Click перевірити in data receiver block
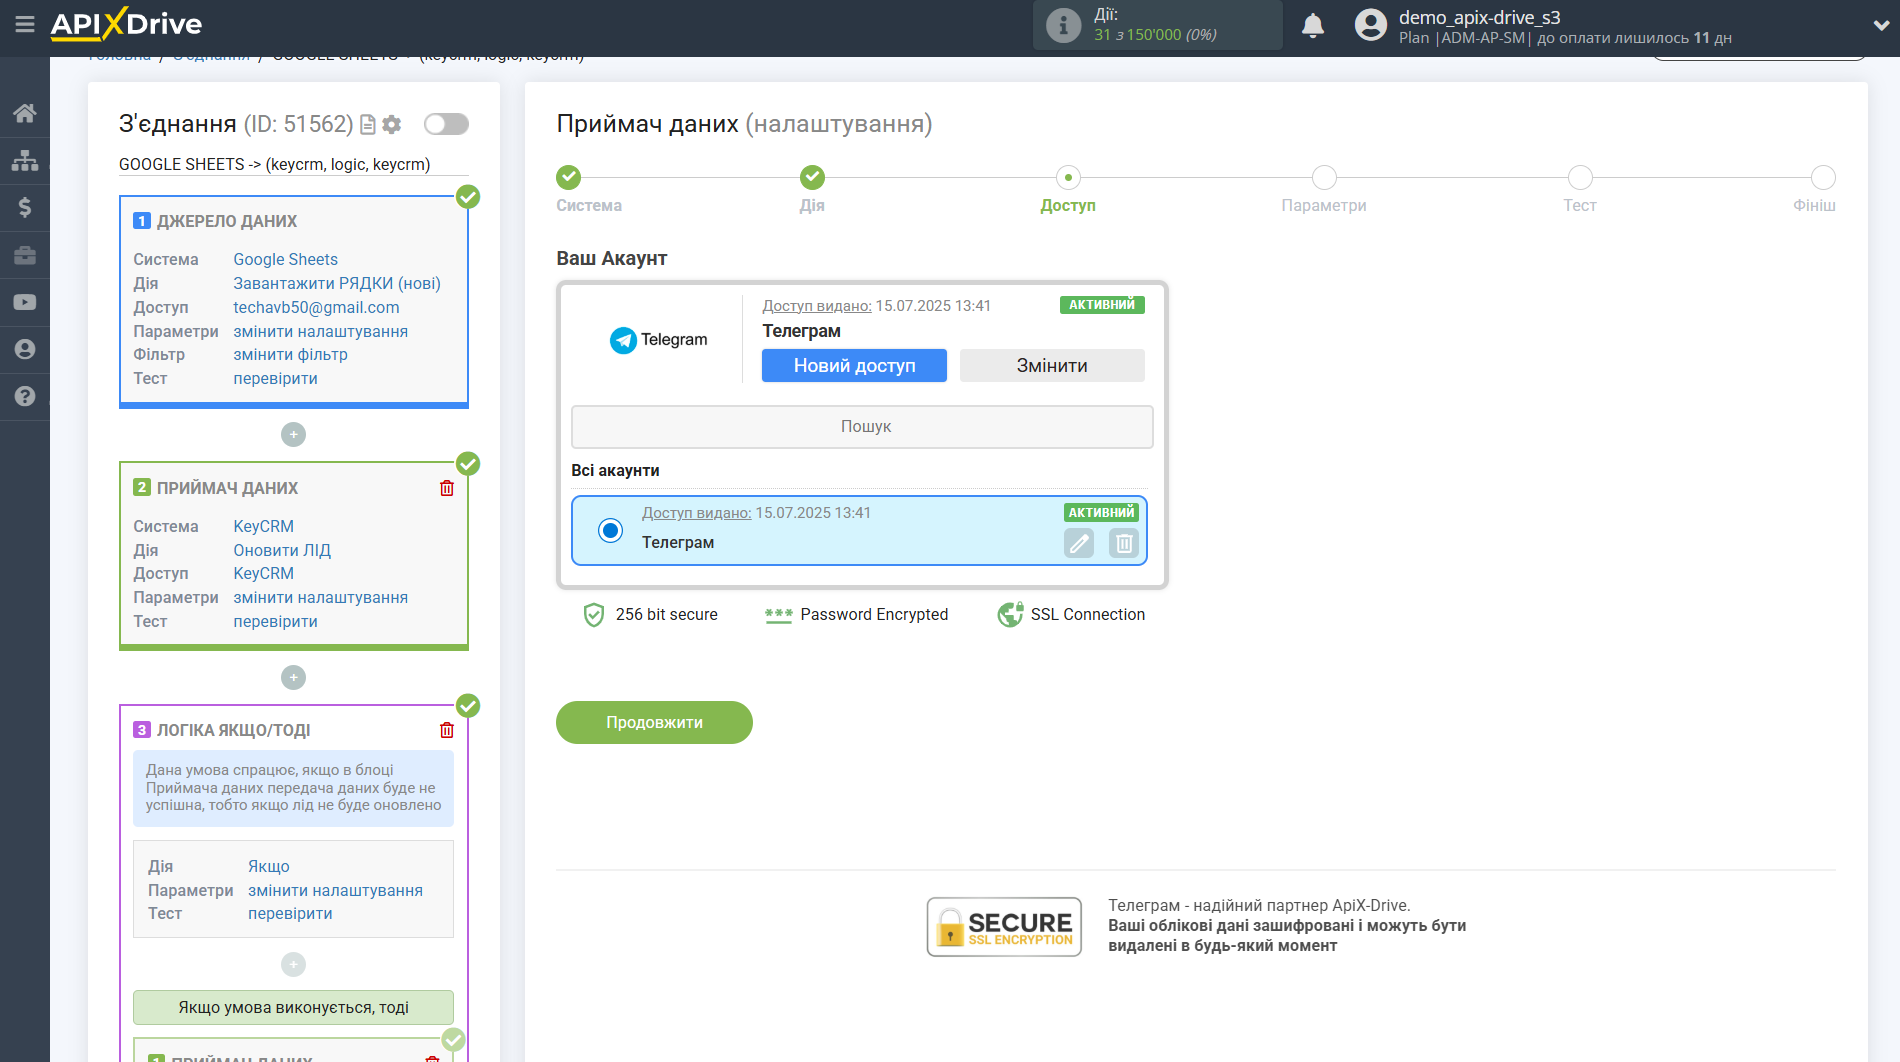 click(x=275, y=621)
